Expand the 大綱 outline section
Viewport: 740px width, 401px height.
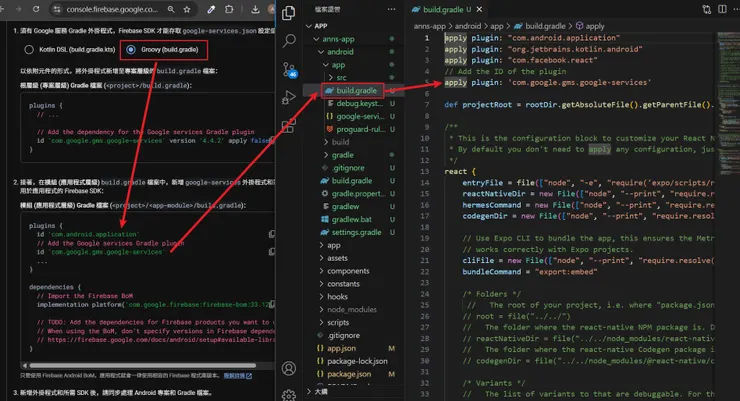(310, 392)
